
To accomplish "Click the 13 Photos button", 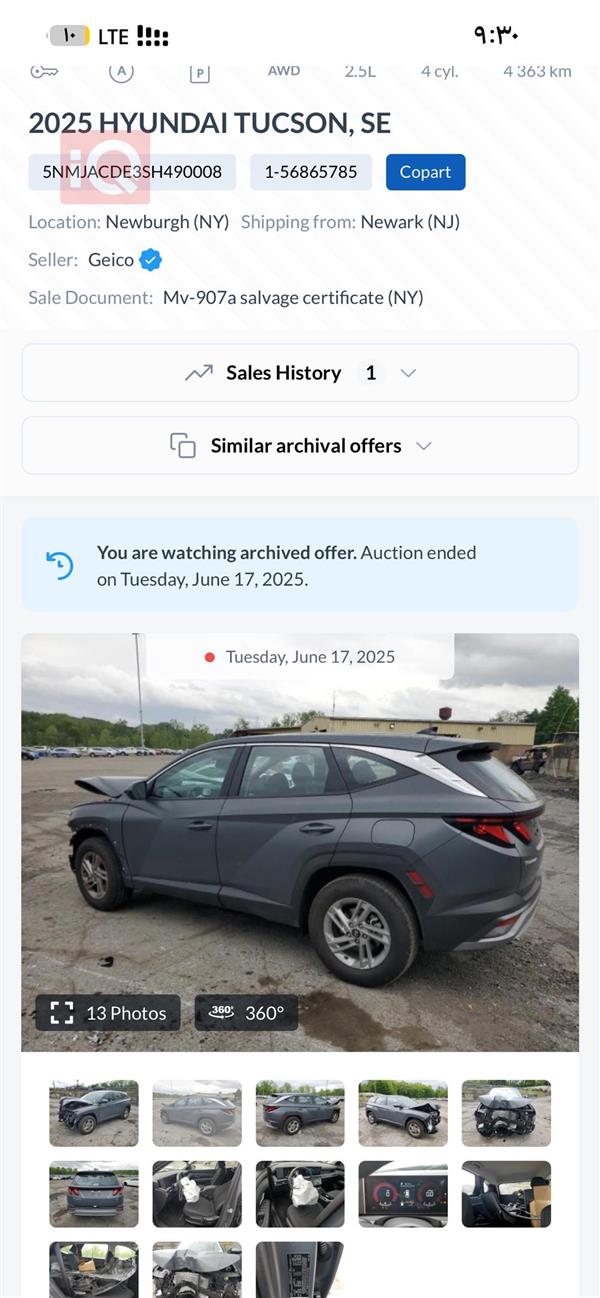I will point(107,1012).
